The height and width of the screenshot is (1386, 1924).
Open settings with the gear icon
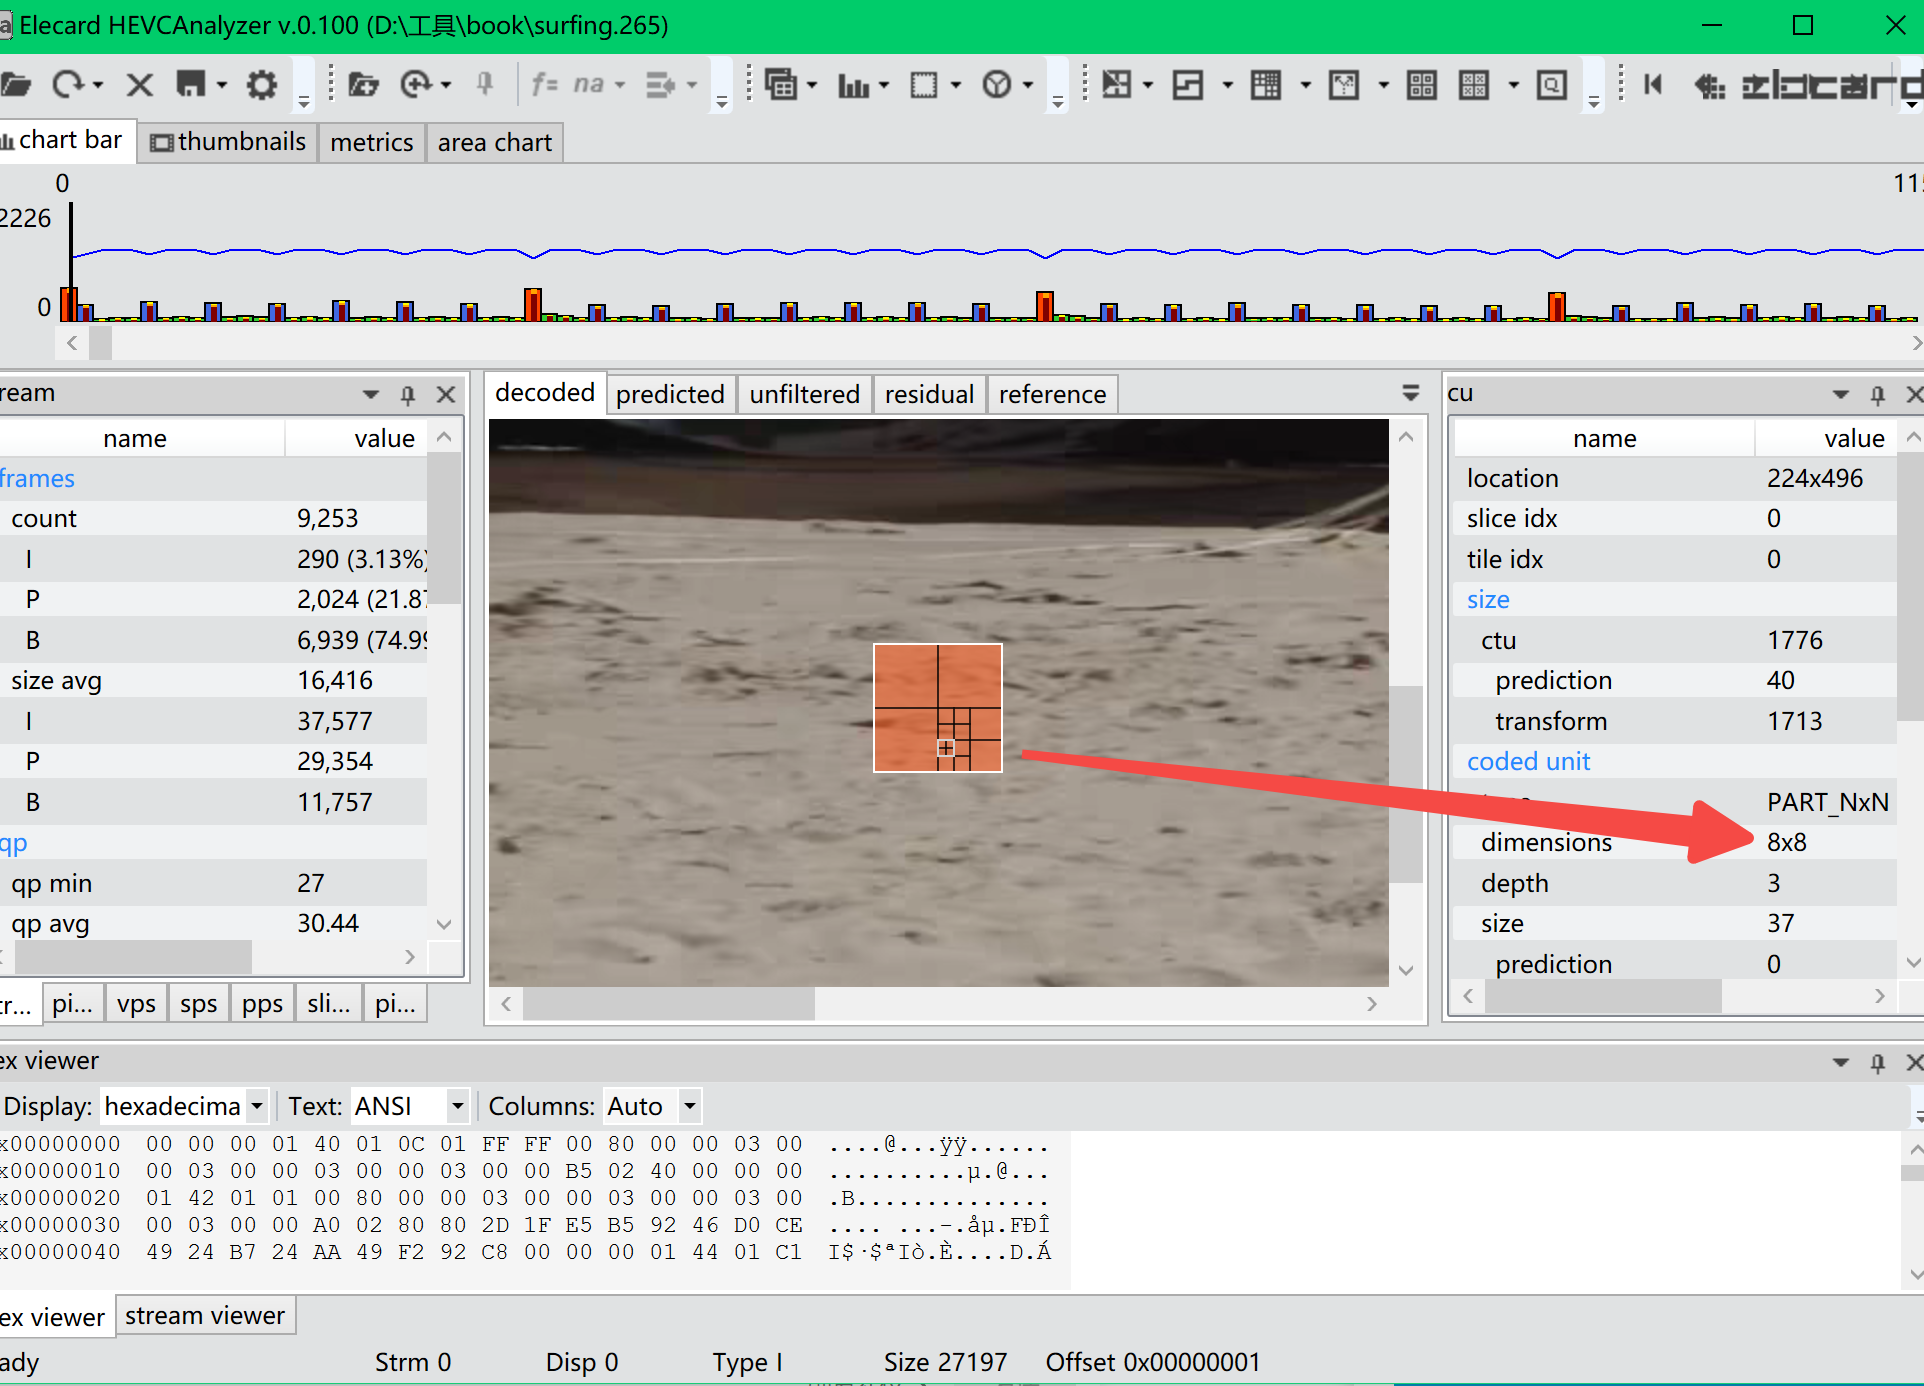click(262, 85)
